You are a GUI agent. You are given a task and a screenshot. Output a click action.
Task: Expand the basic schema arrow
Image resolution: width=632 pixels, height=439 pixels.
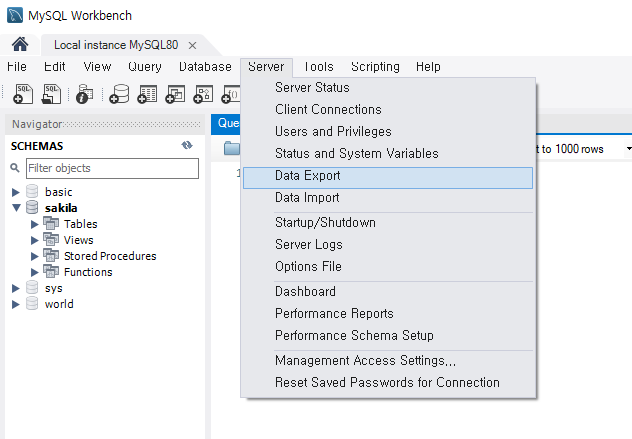pyautogui.click(x=16, y=192)
